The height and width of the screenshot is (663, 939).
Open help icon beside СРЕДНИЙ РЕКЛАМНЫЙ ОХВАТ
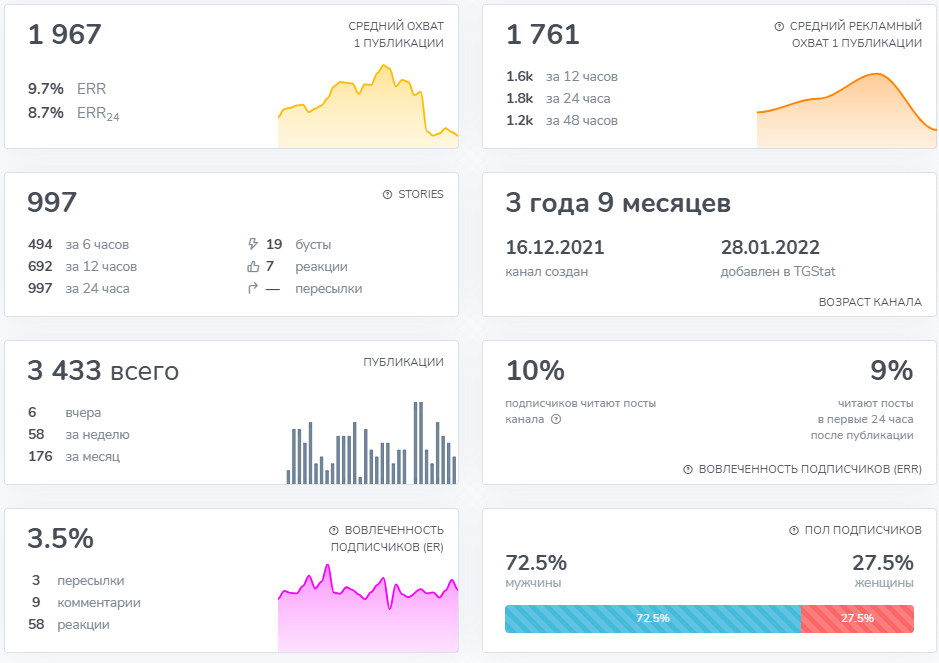point(779,27)
